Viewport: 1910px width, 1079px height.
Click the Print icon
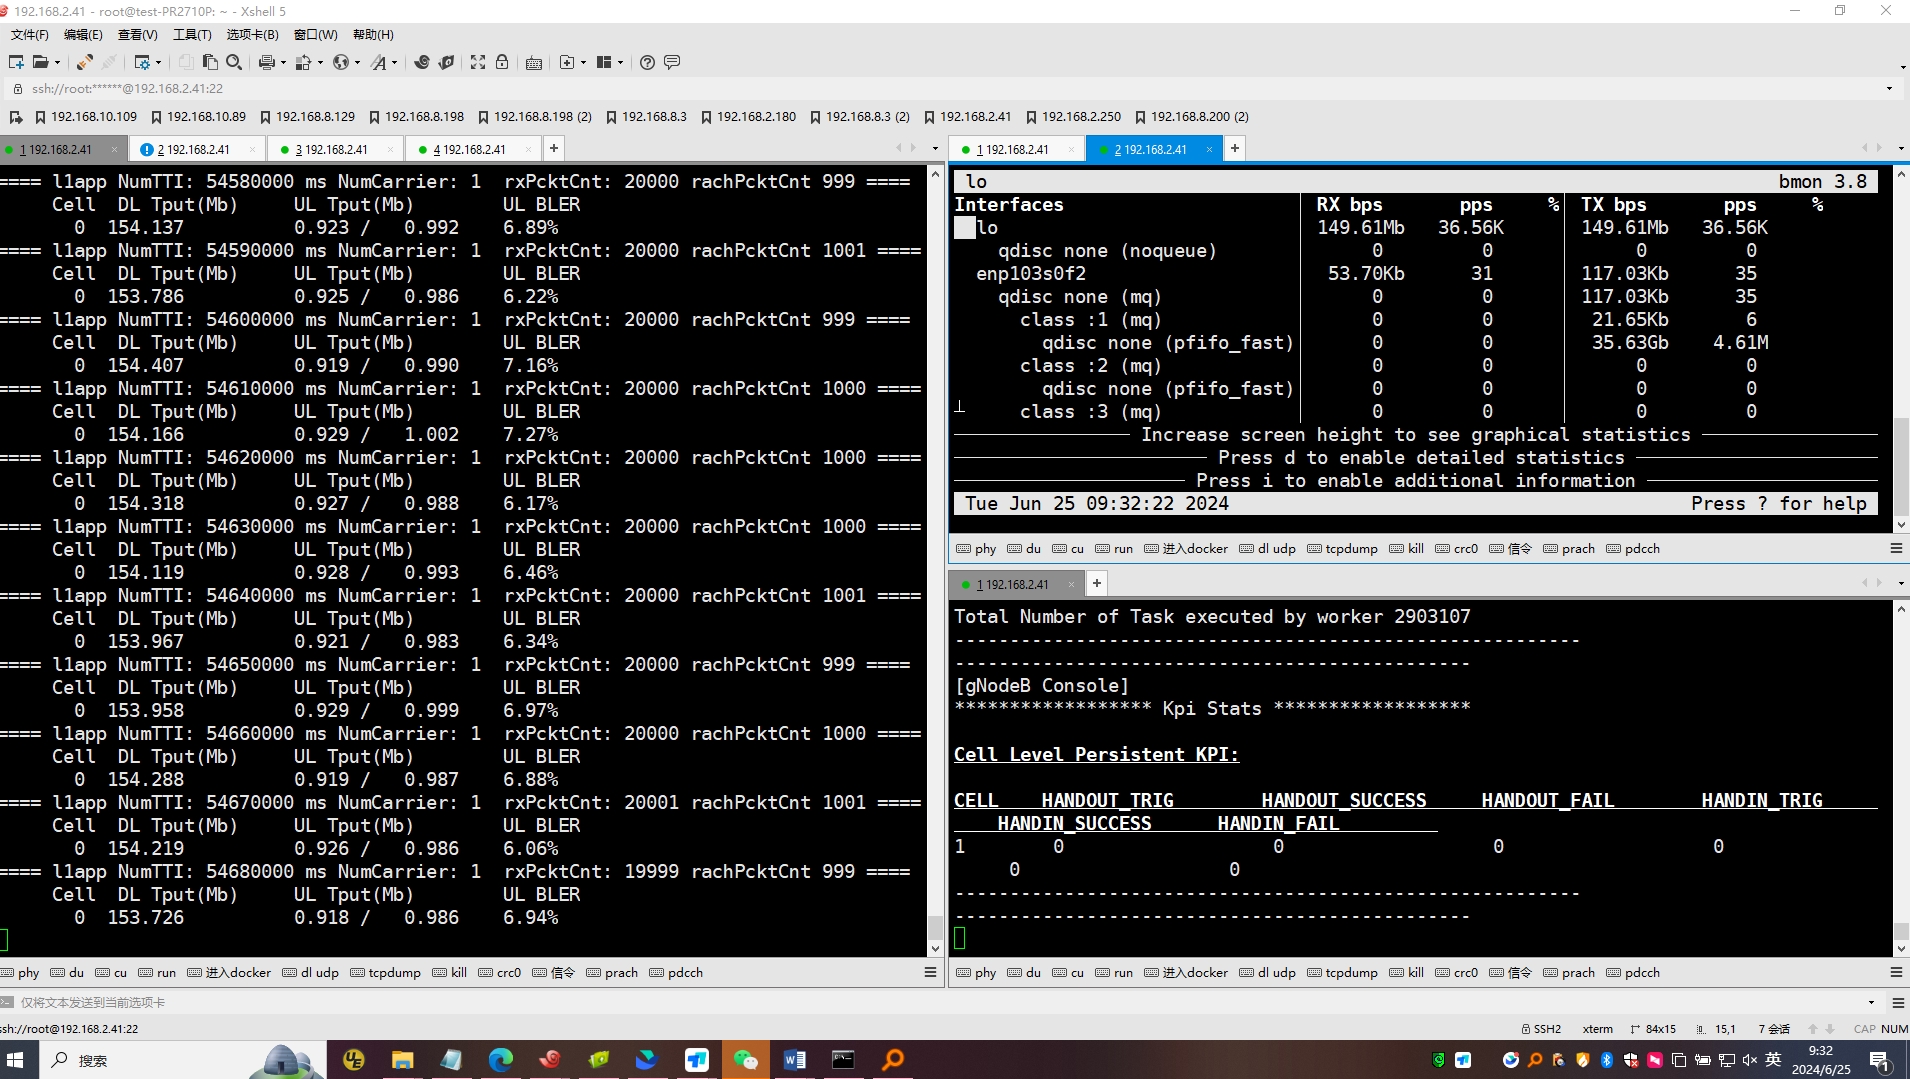pyautogui.click(x=266, y=62)
